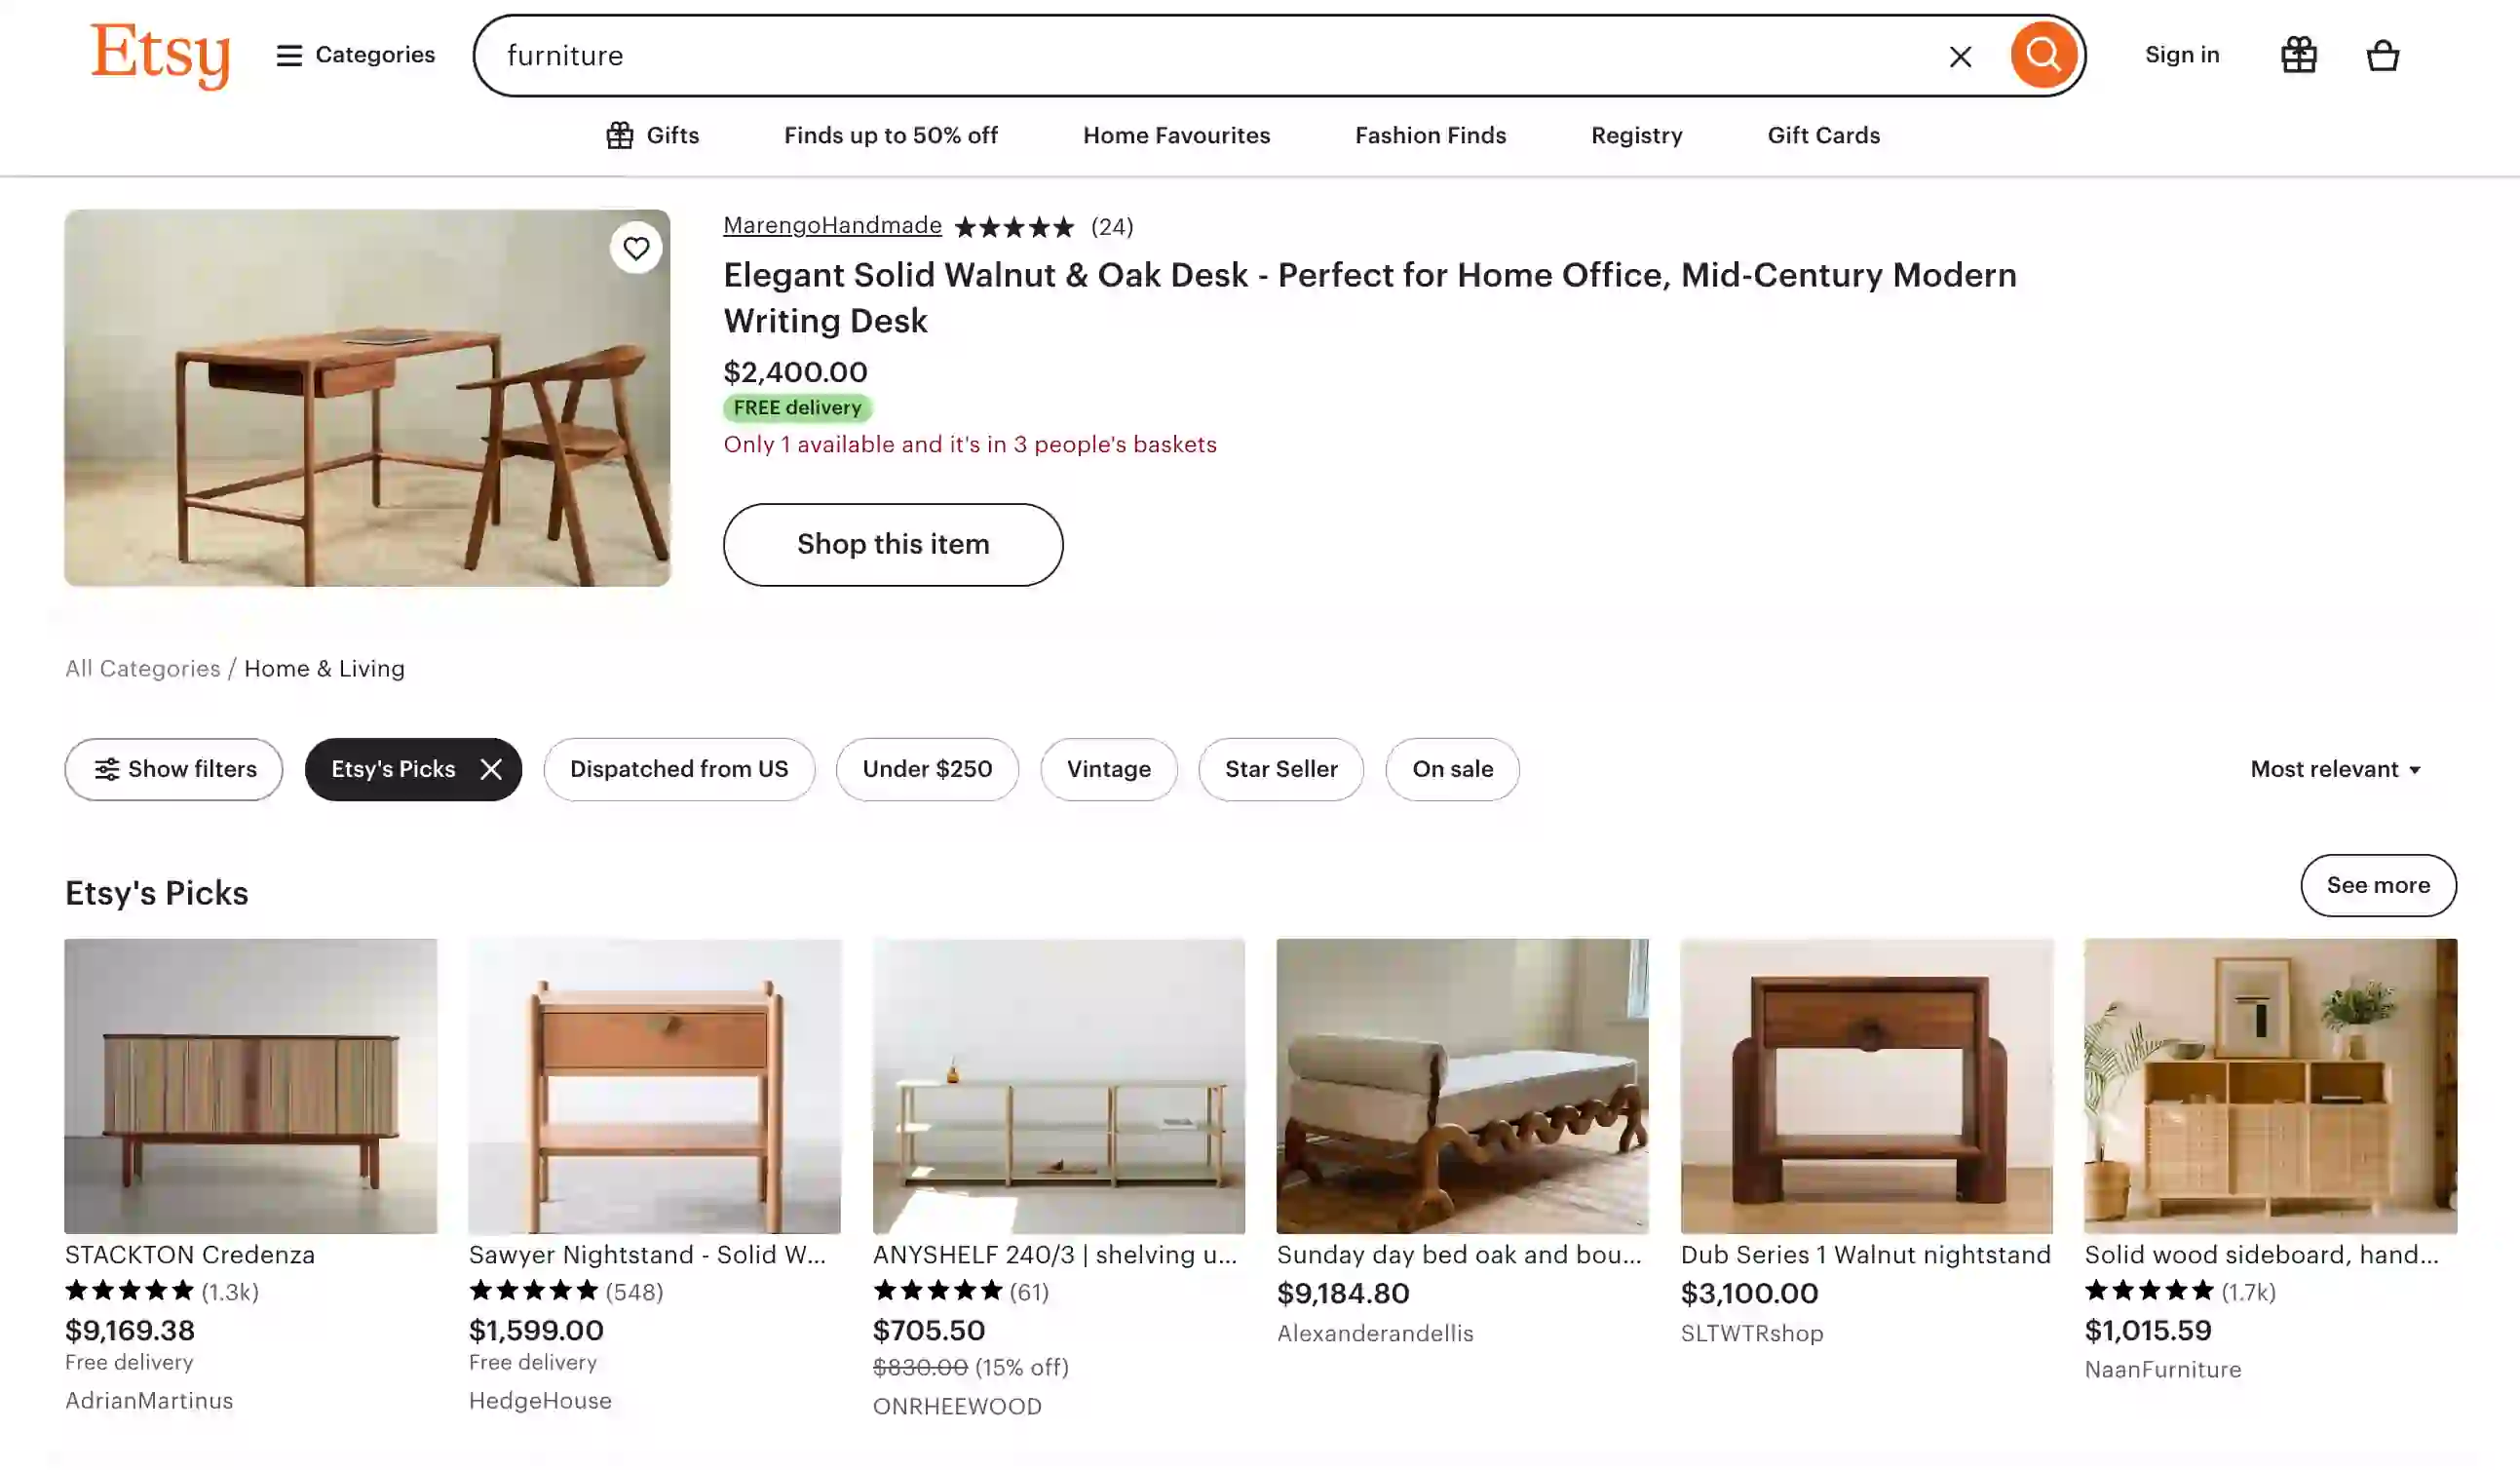Open Fashion Finds from the navigation

(x=1430, y=135)
